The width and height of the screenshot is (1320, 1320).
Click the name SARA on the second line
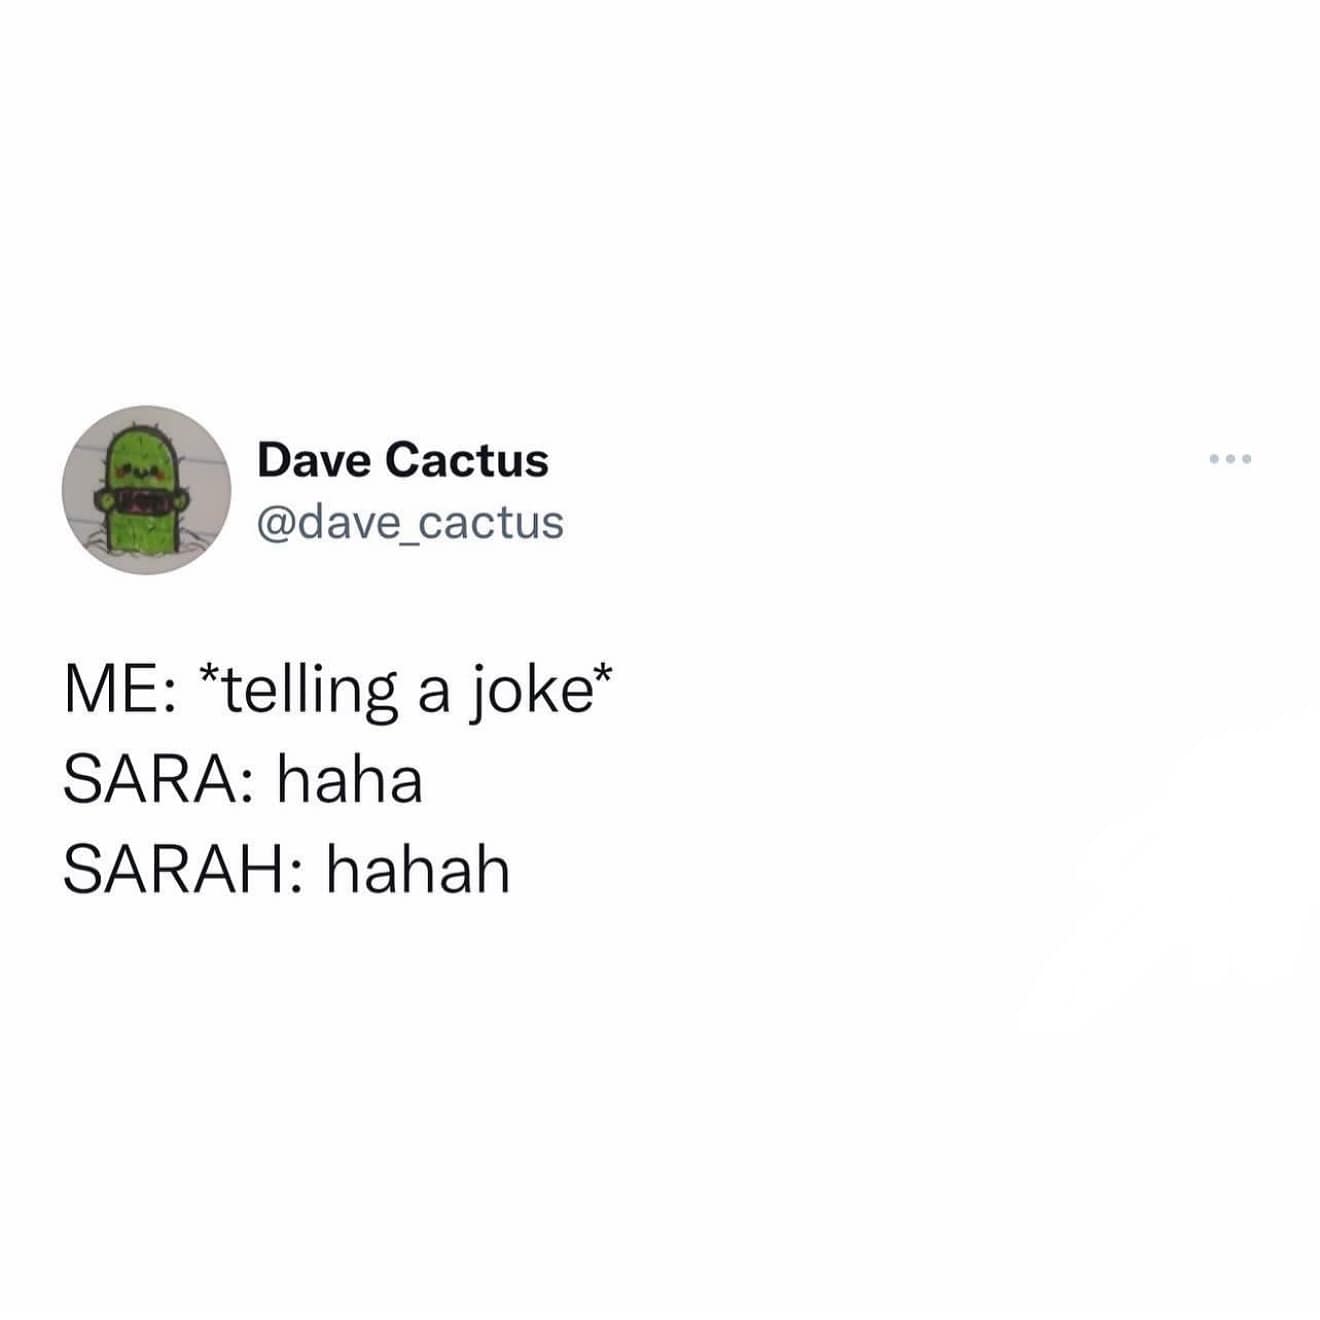(x=148, y=781)
